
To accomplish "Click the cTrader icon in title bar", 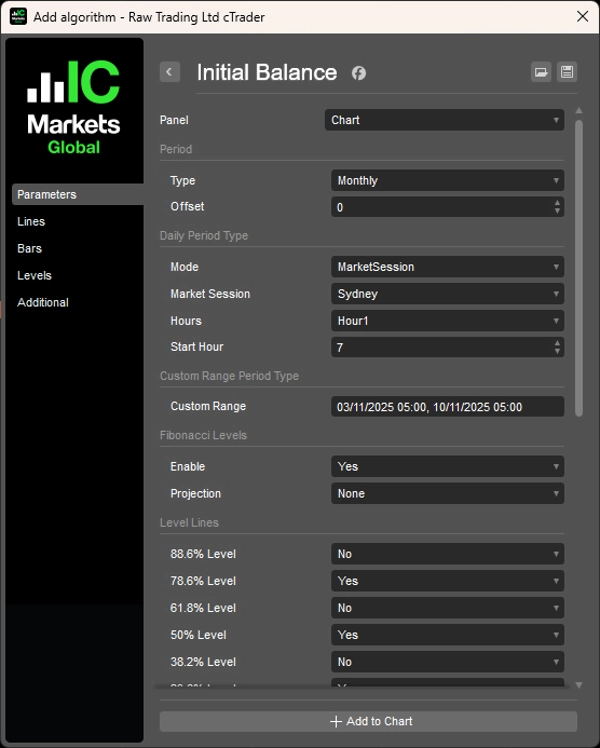I will pos(18,16).
